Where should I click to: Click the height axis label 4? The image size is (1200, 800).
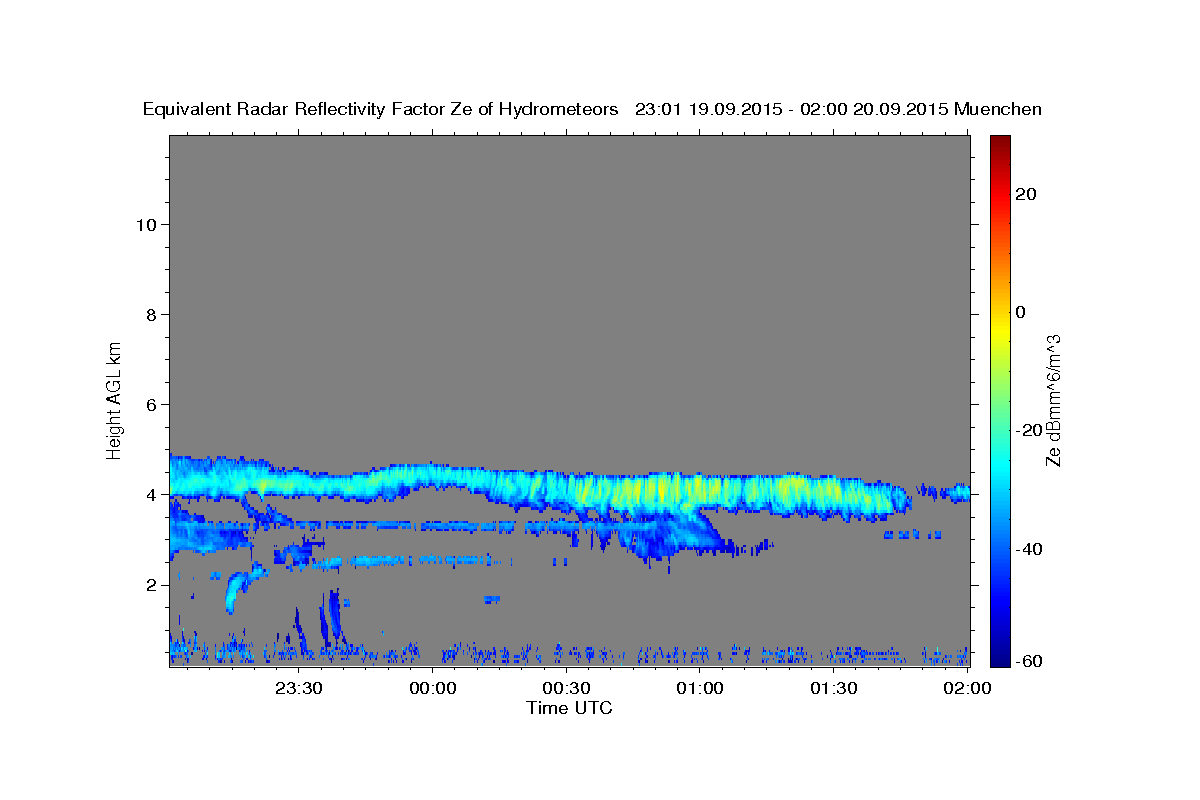pyautogui.click(x=151, y=494)
